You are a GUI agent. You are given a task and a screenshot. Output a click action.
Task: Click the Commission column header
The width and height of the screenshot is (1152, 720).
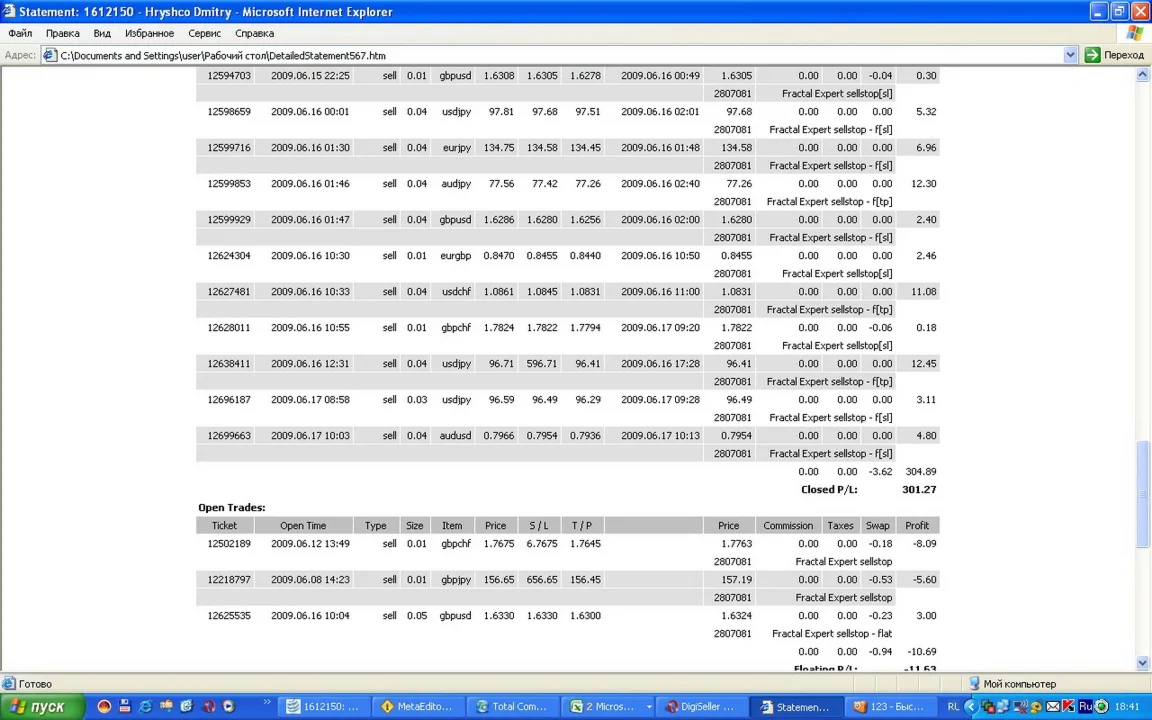pyautogui.click(x=788, y=525)
